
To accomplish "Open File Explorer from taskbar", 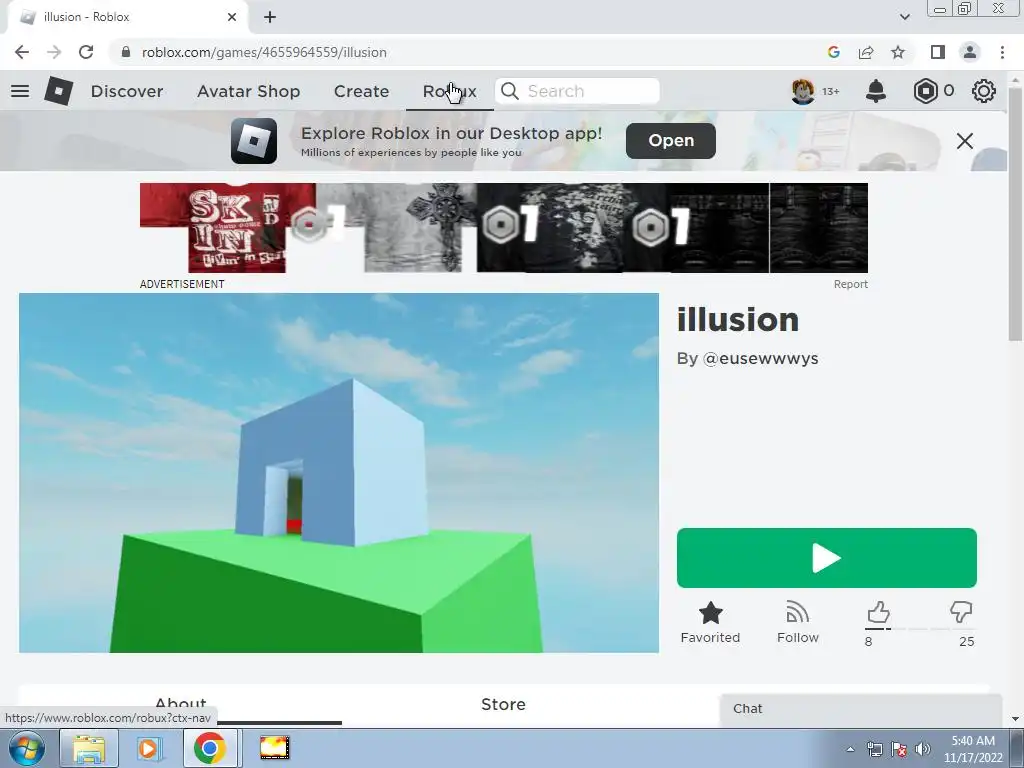I will click(89, 748).
